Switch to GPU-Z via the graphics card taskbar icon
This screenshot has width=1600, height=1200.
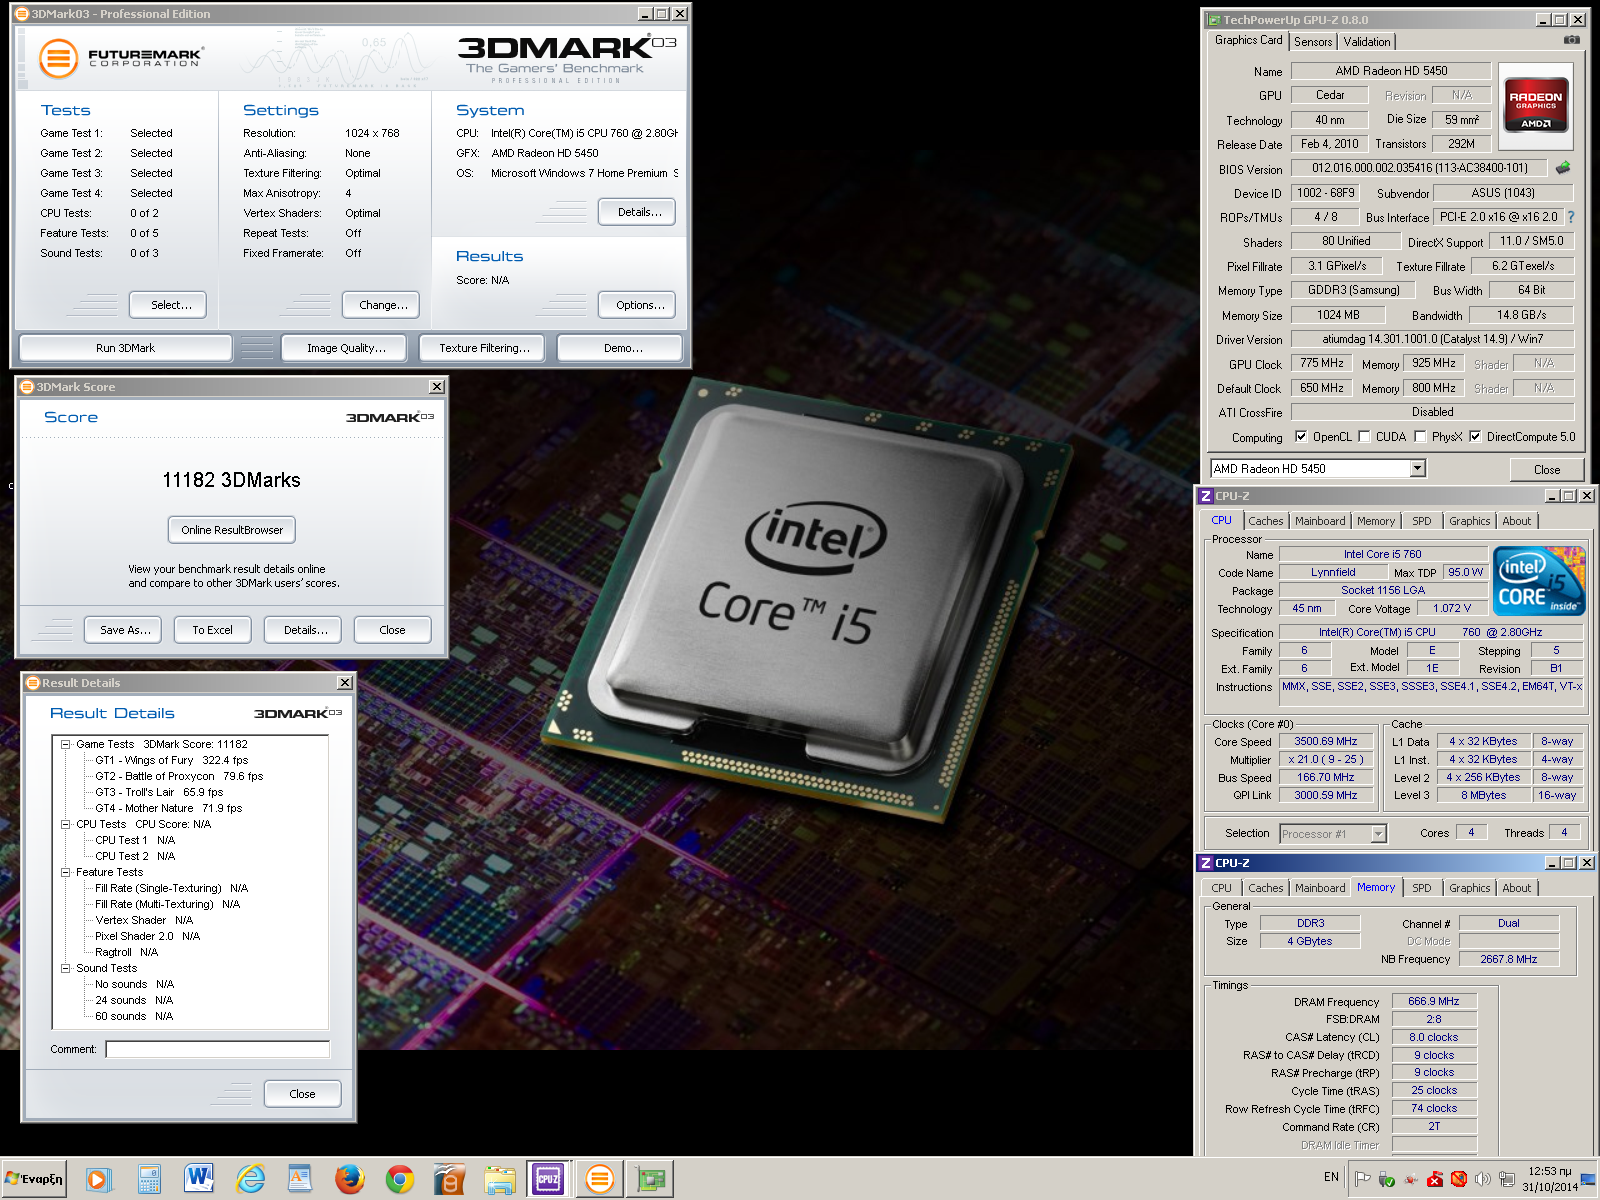point(651,1180)
